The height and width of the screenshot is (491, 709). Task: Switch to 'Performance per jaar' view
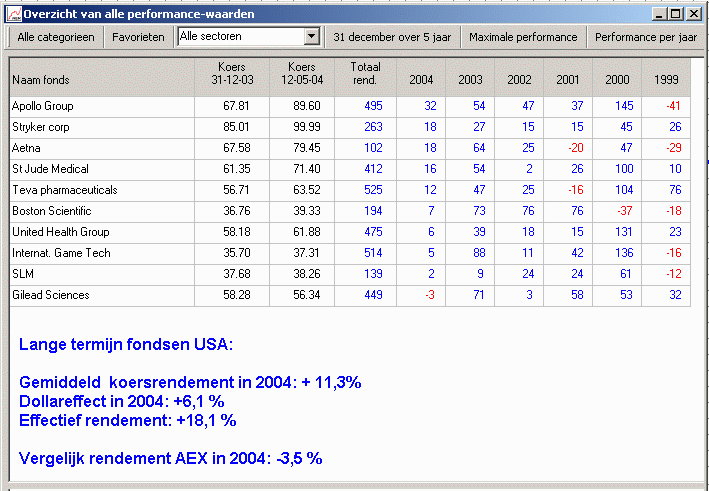(x=645, y=37)
